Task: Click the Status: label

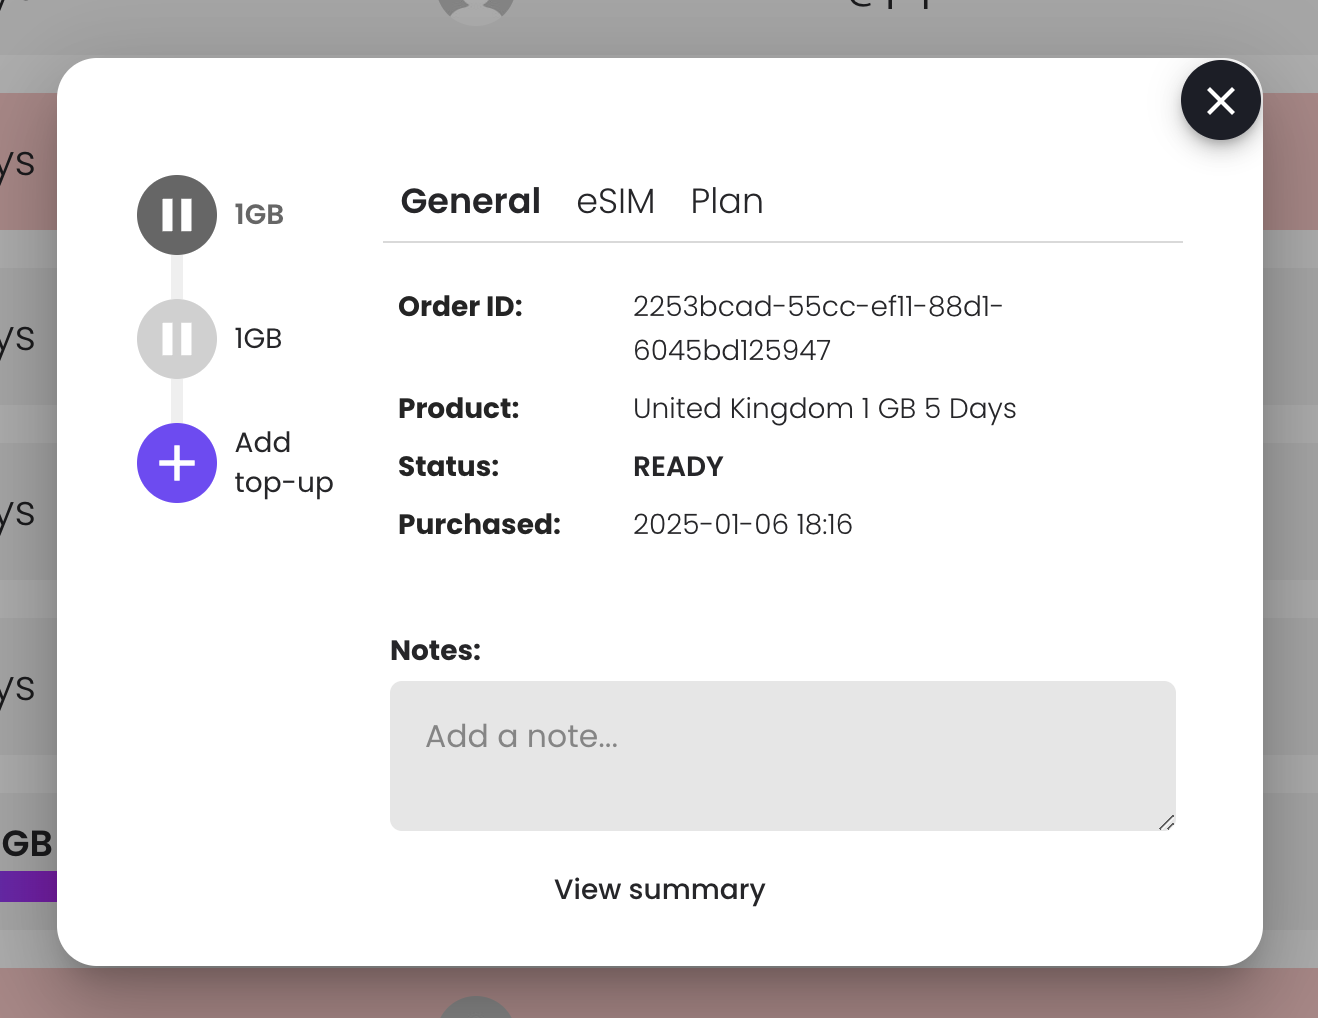Action: pyautogui.click(x=448, y=466)
